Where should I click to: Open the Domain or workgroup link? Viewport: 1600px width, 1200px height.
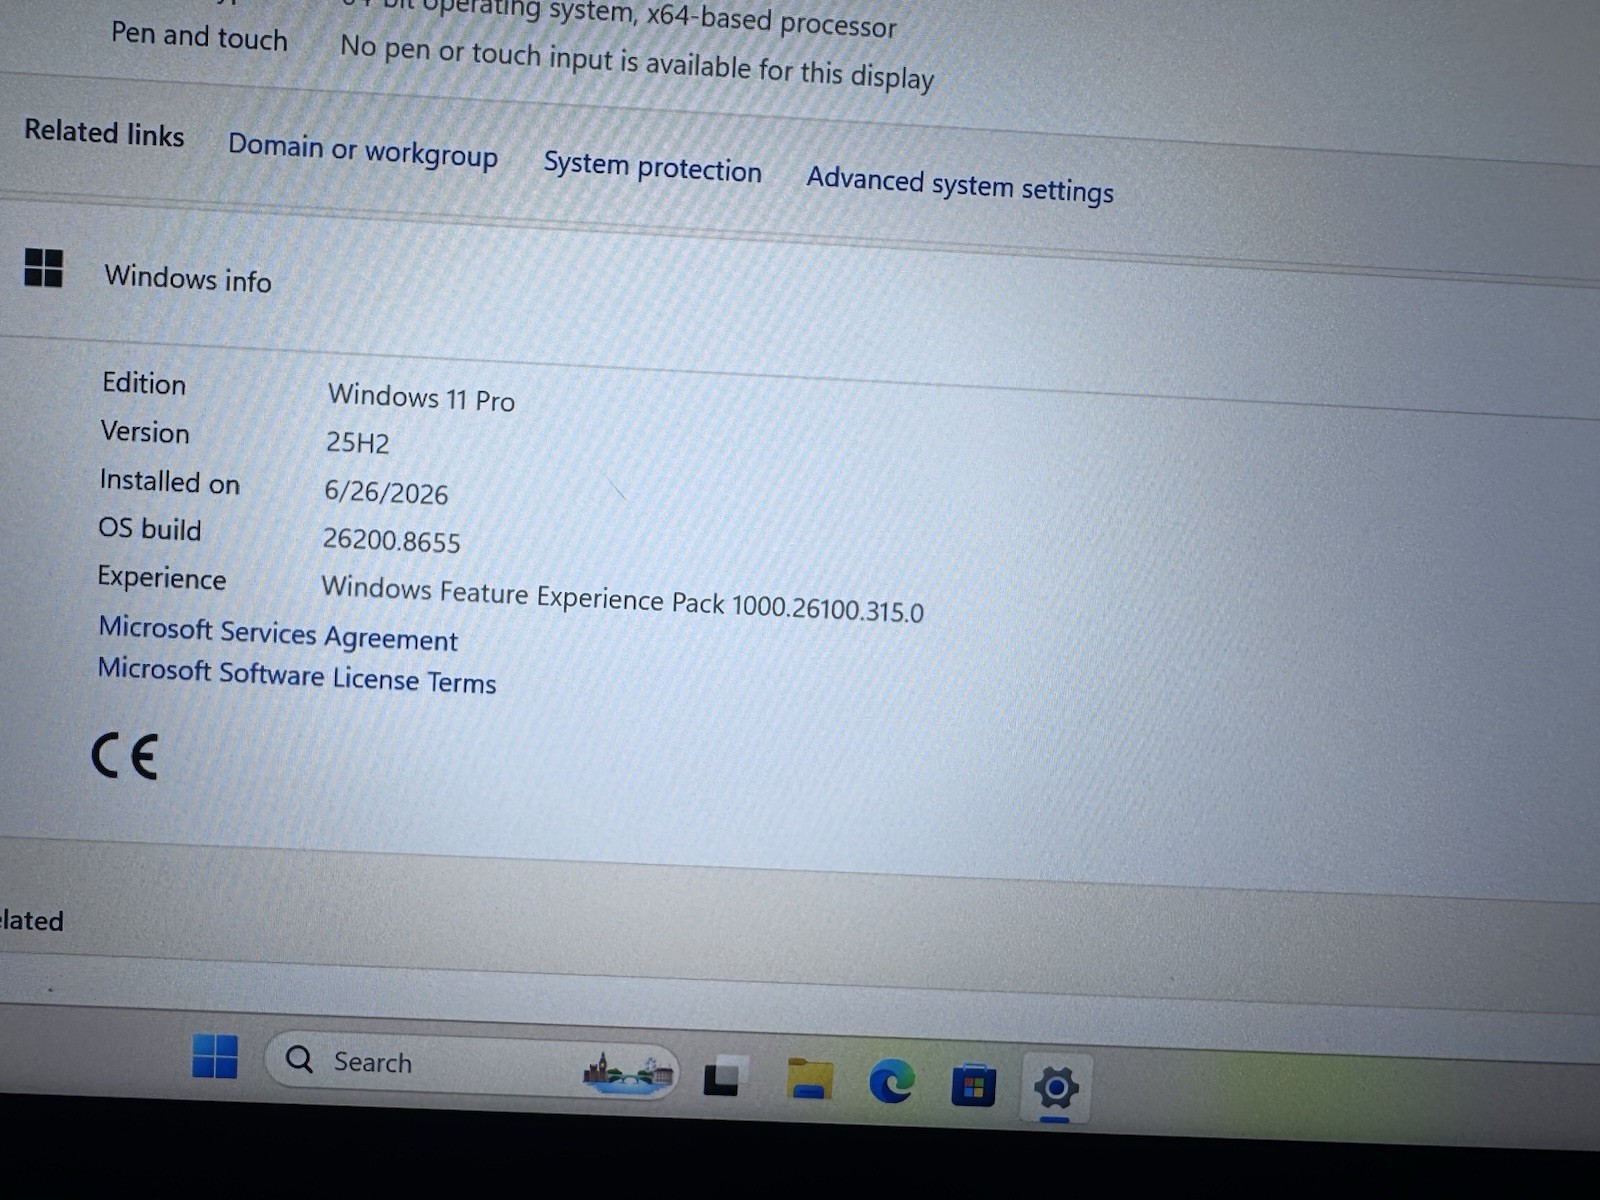coord(363,151)
